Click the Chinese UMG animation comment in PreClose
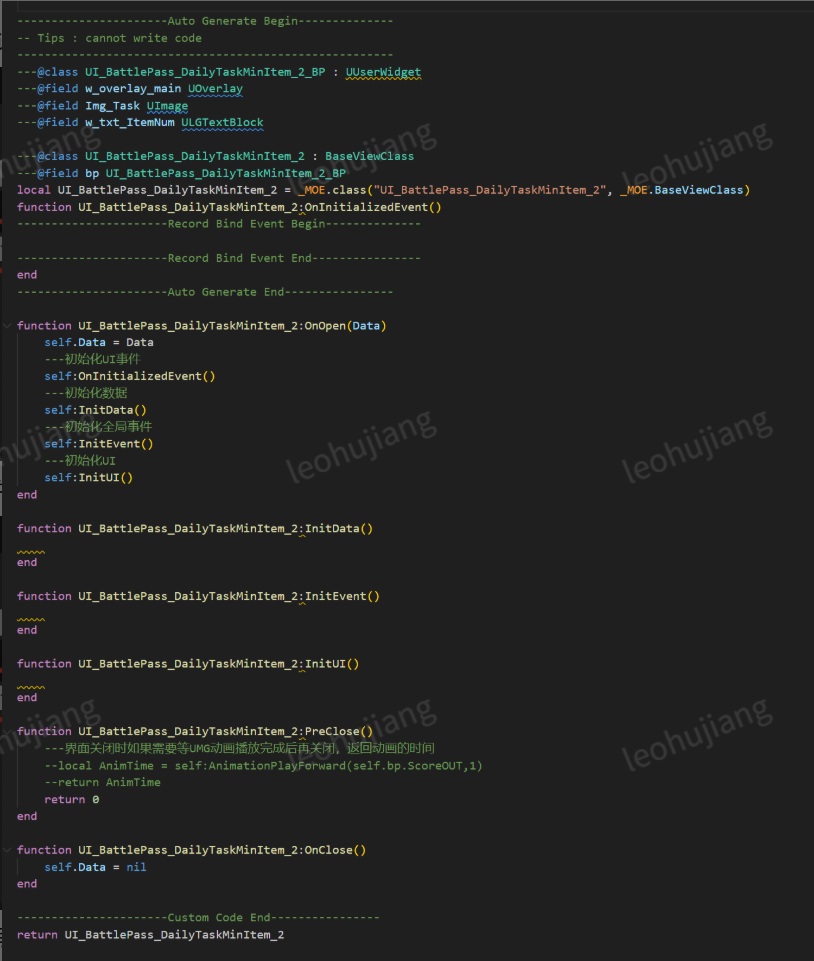Viewport: 814px width, 961px height. 240,748
